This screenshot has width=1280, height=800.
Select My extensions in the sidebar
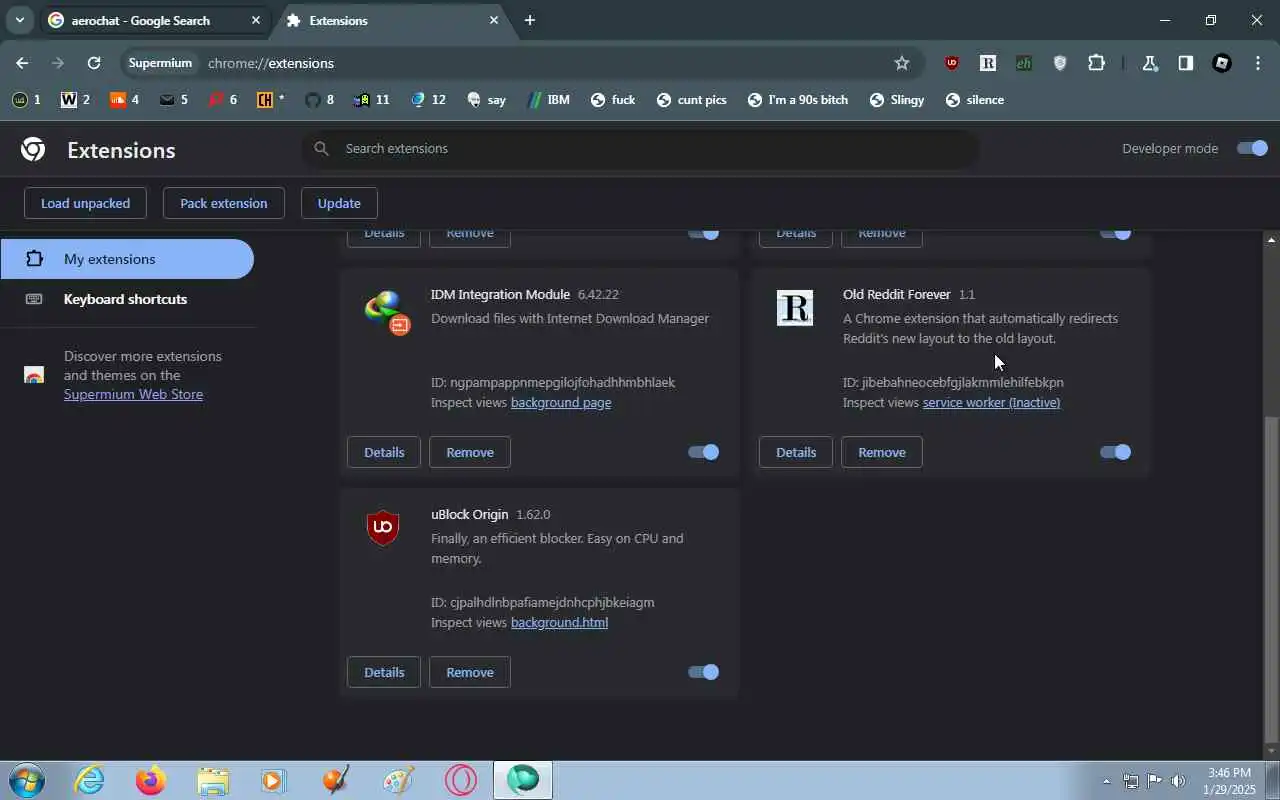point(127,259)
